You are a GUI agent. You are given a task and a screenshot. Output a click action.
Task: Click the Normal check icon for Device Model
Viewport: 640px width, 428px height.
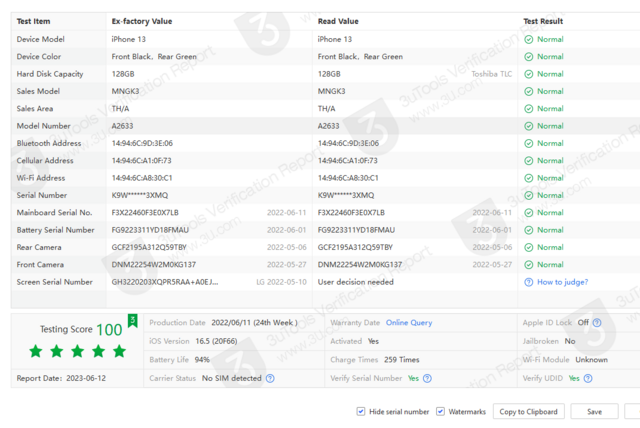click(x=529, y=39)
